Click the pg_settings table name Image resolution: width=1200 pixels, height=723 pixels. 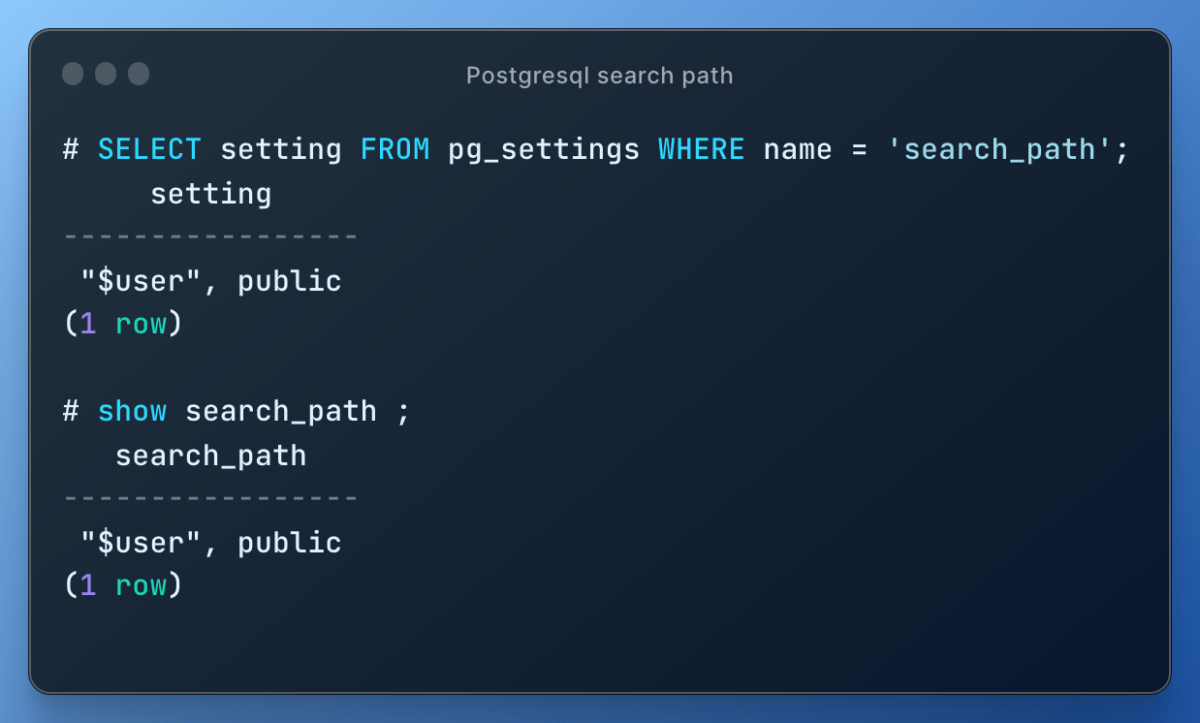544,151
